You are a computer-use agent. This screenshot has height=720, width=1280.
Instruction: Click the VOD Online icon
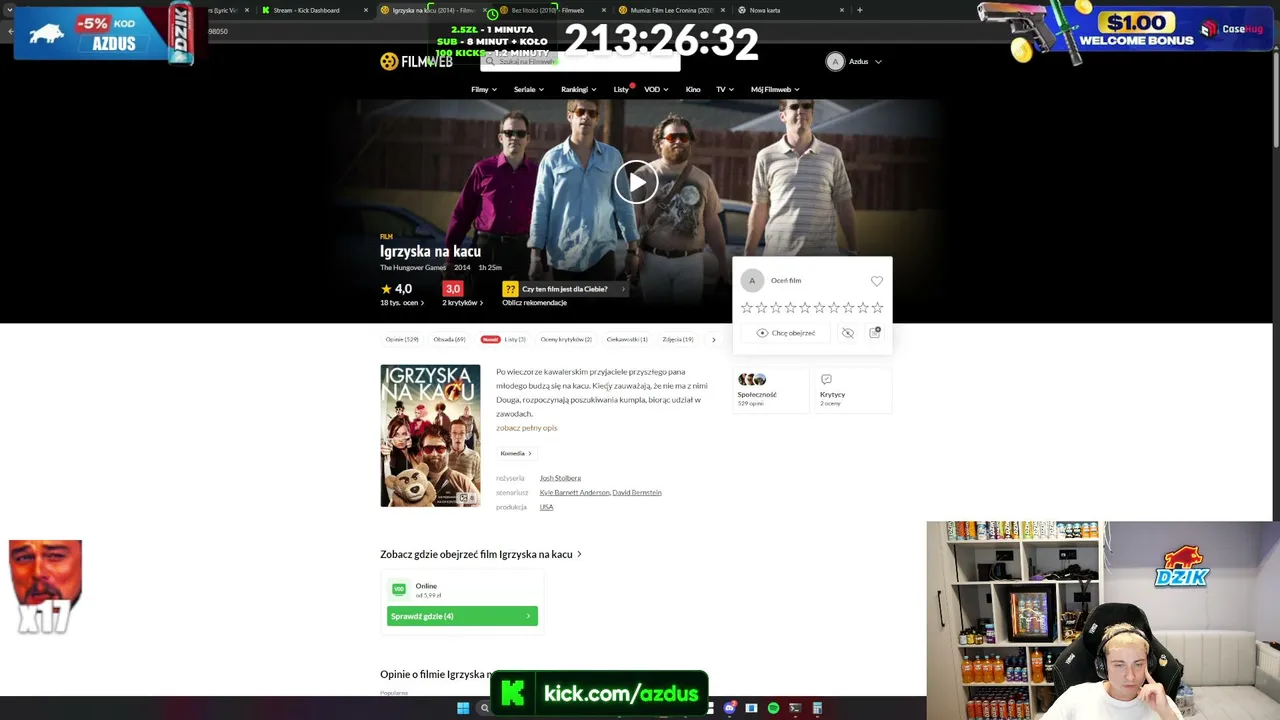coord(399,590)
